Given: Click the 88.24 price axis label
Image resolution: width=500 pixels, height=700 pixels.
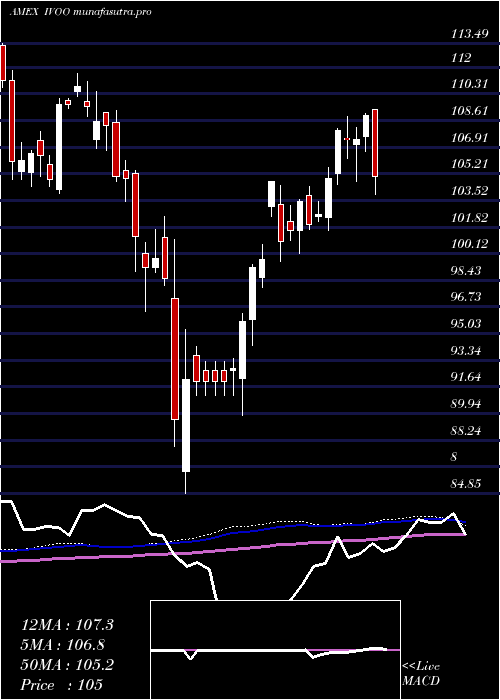Looking at the screenshot, I should click(x=467, y=431).
